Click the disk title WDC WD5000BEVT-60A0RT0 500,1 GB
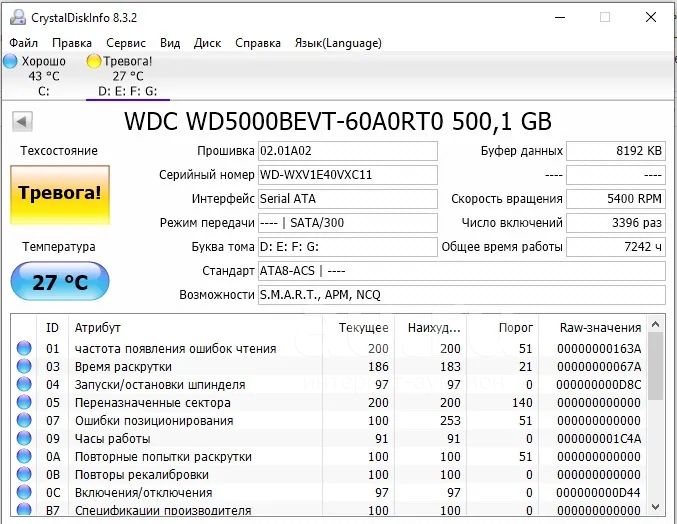Image resolution: width=677 pixels, height=524 pixels. tap(338, 121)
